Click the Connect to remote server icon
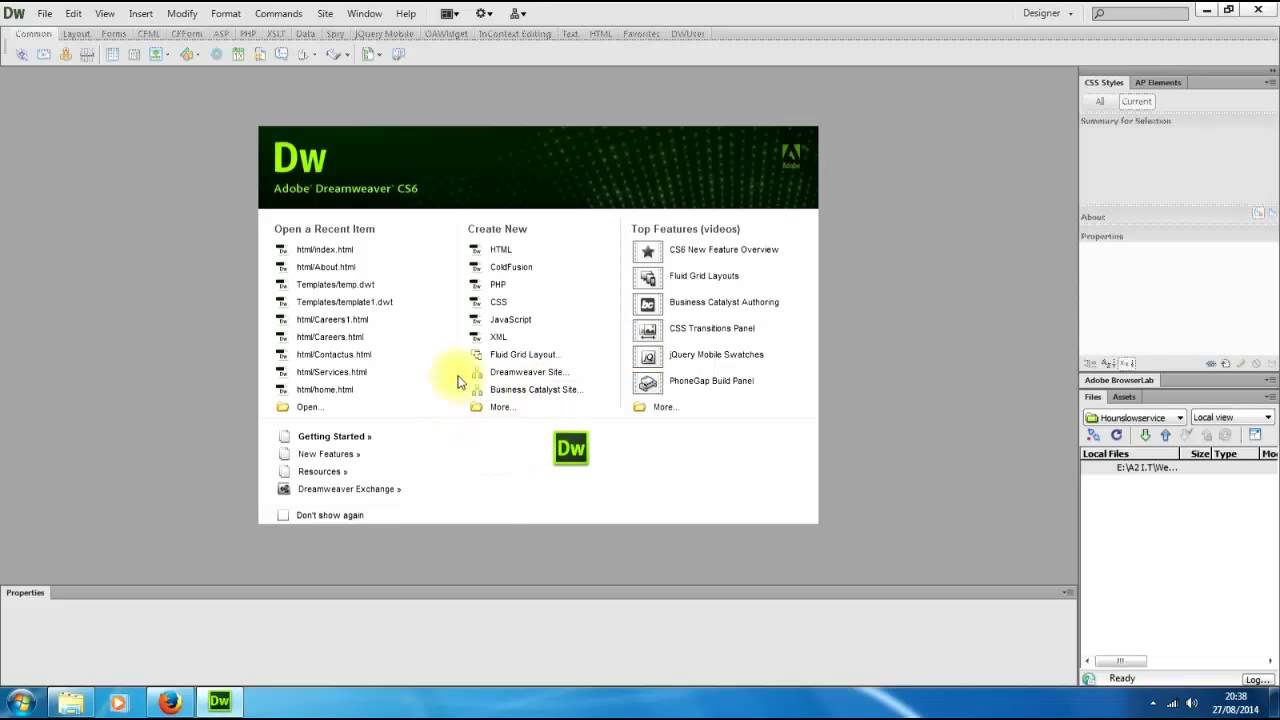 click(1093, 435)
